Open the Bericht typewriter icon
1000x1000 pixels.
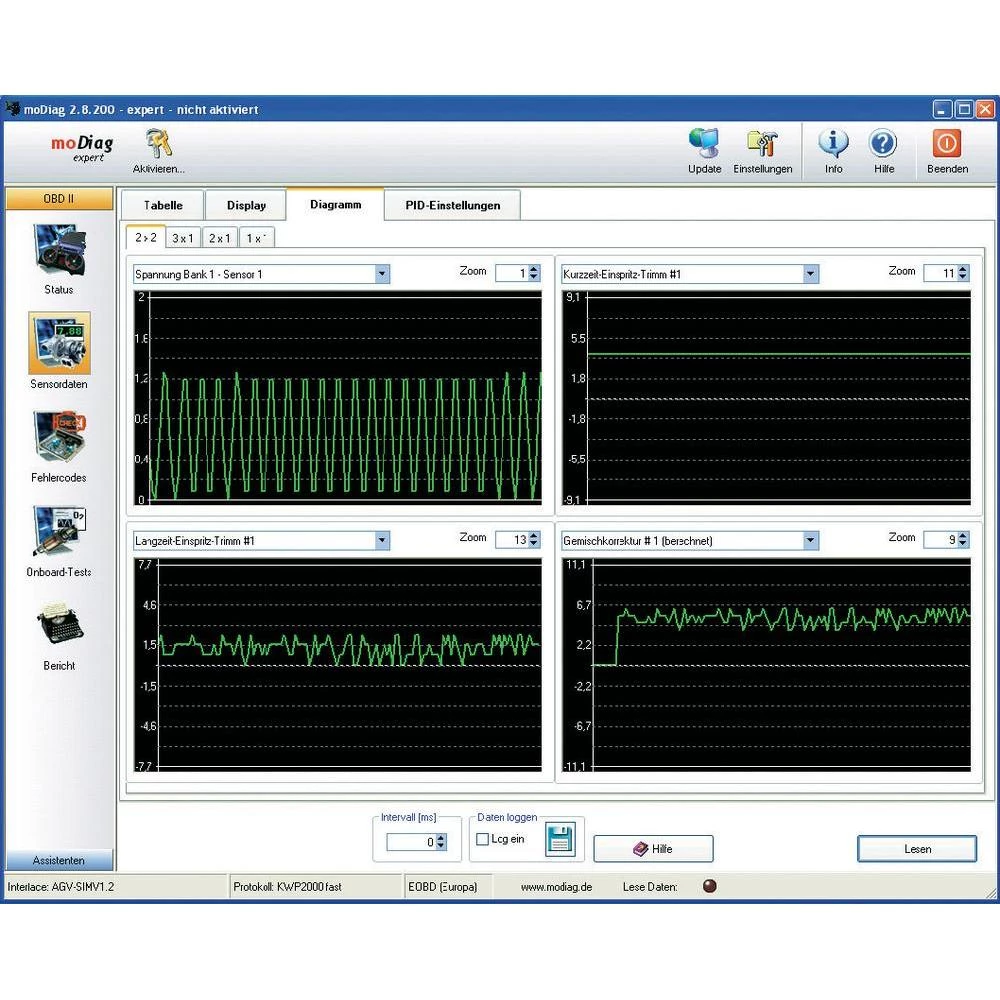click(x=59, y=624)
